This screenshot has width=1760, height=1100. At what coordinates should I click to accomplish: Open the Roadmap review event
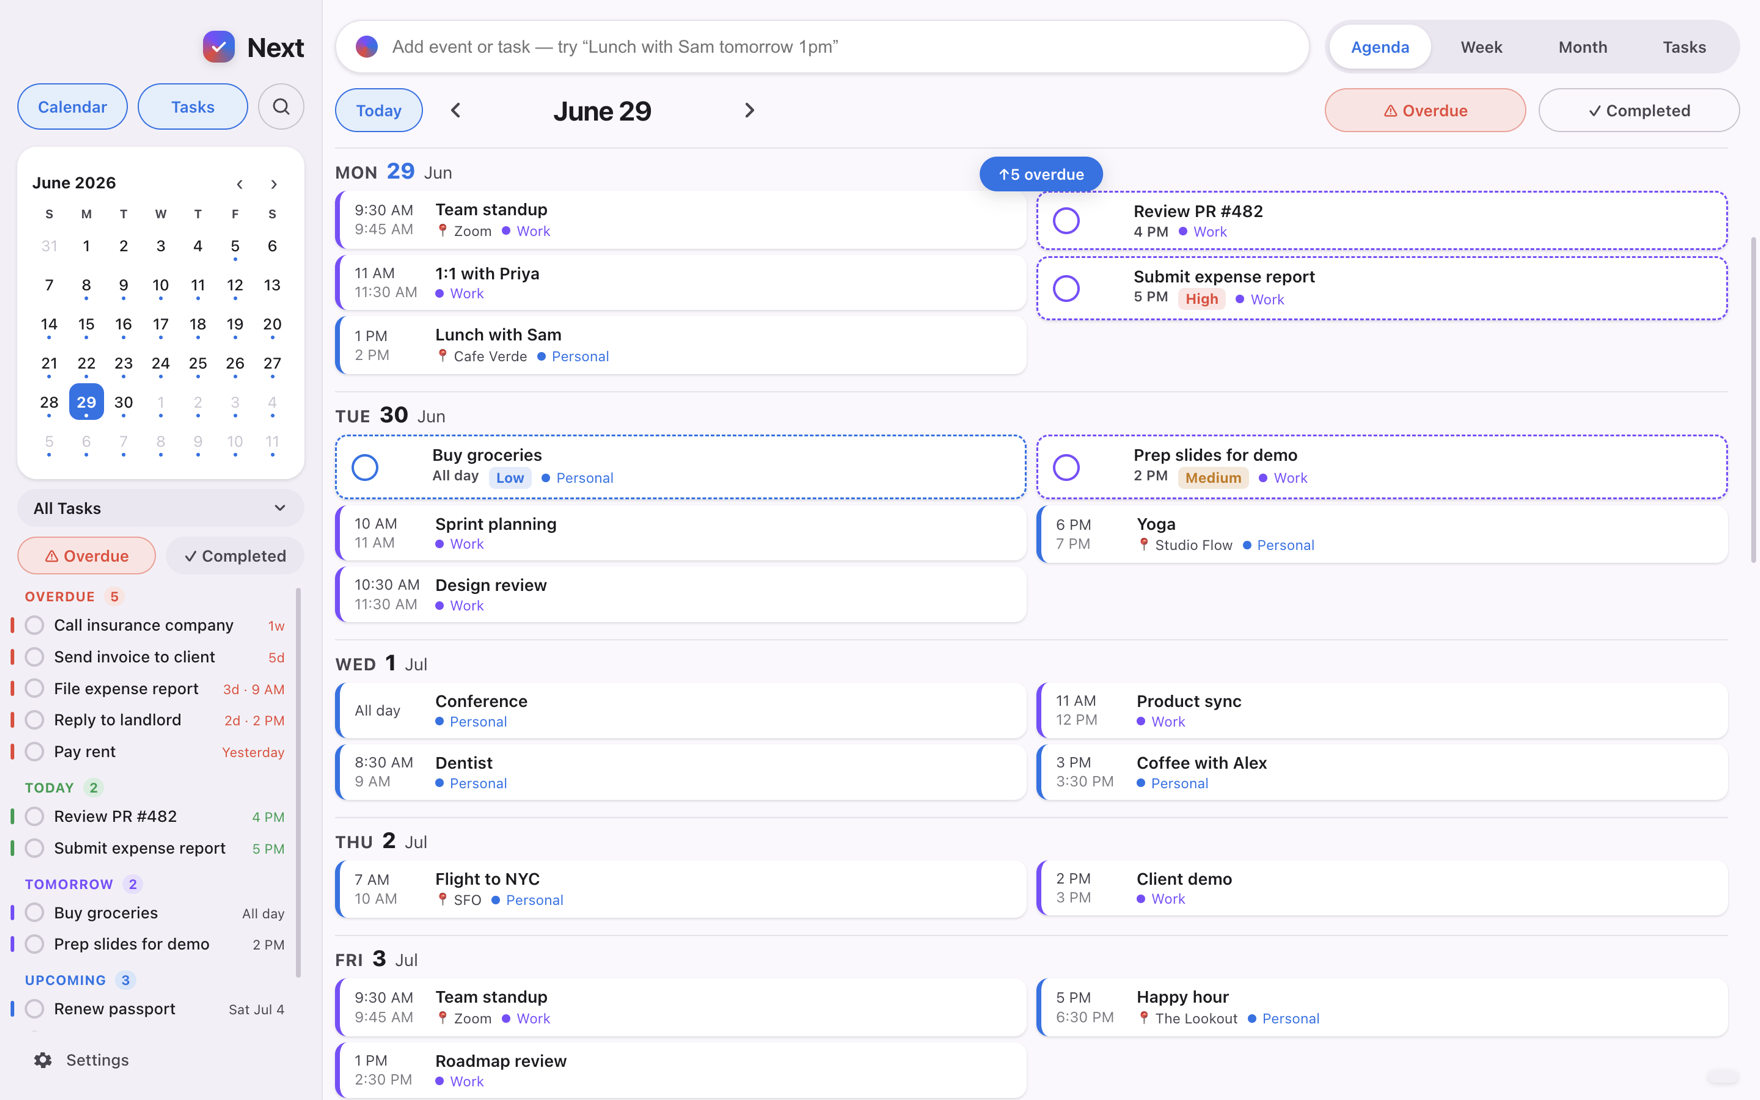click(x=681, y=1071)
